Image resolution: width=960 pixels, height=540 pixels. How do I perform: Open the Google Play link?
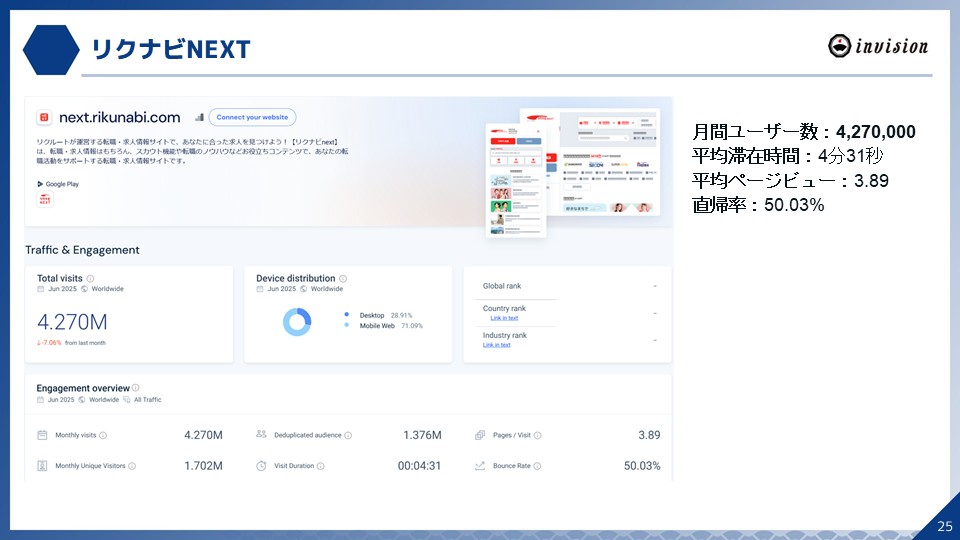click(58, 184)
